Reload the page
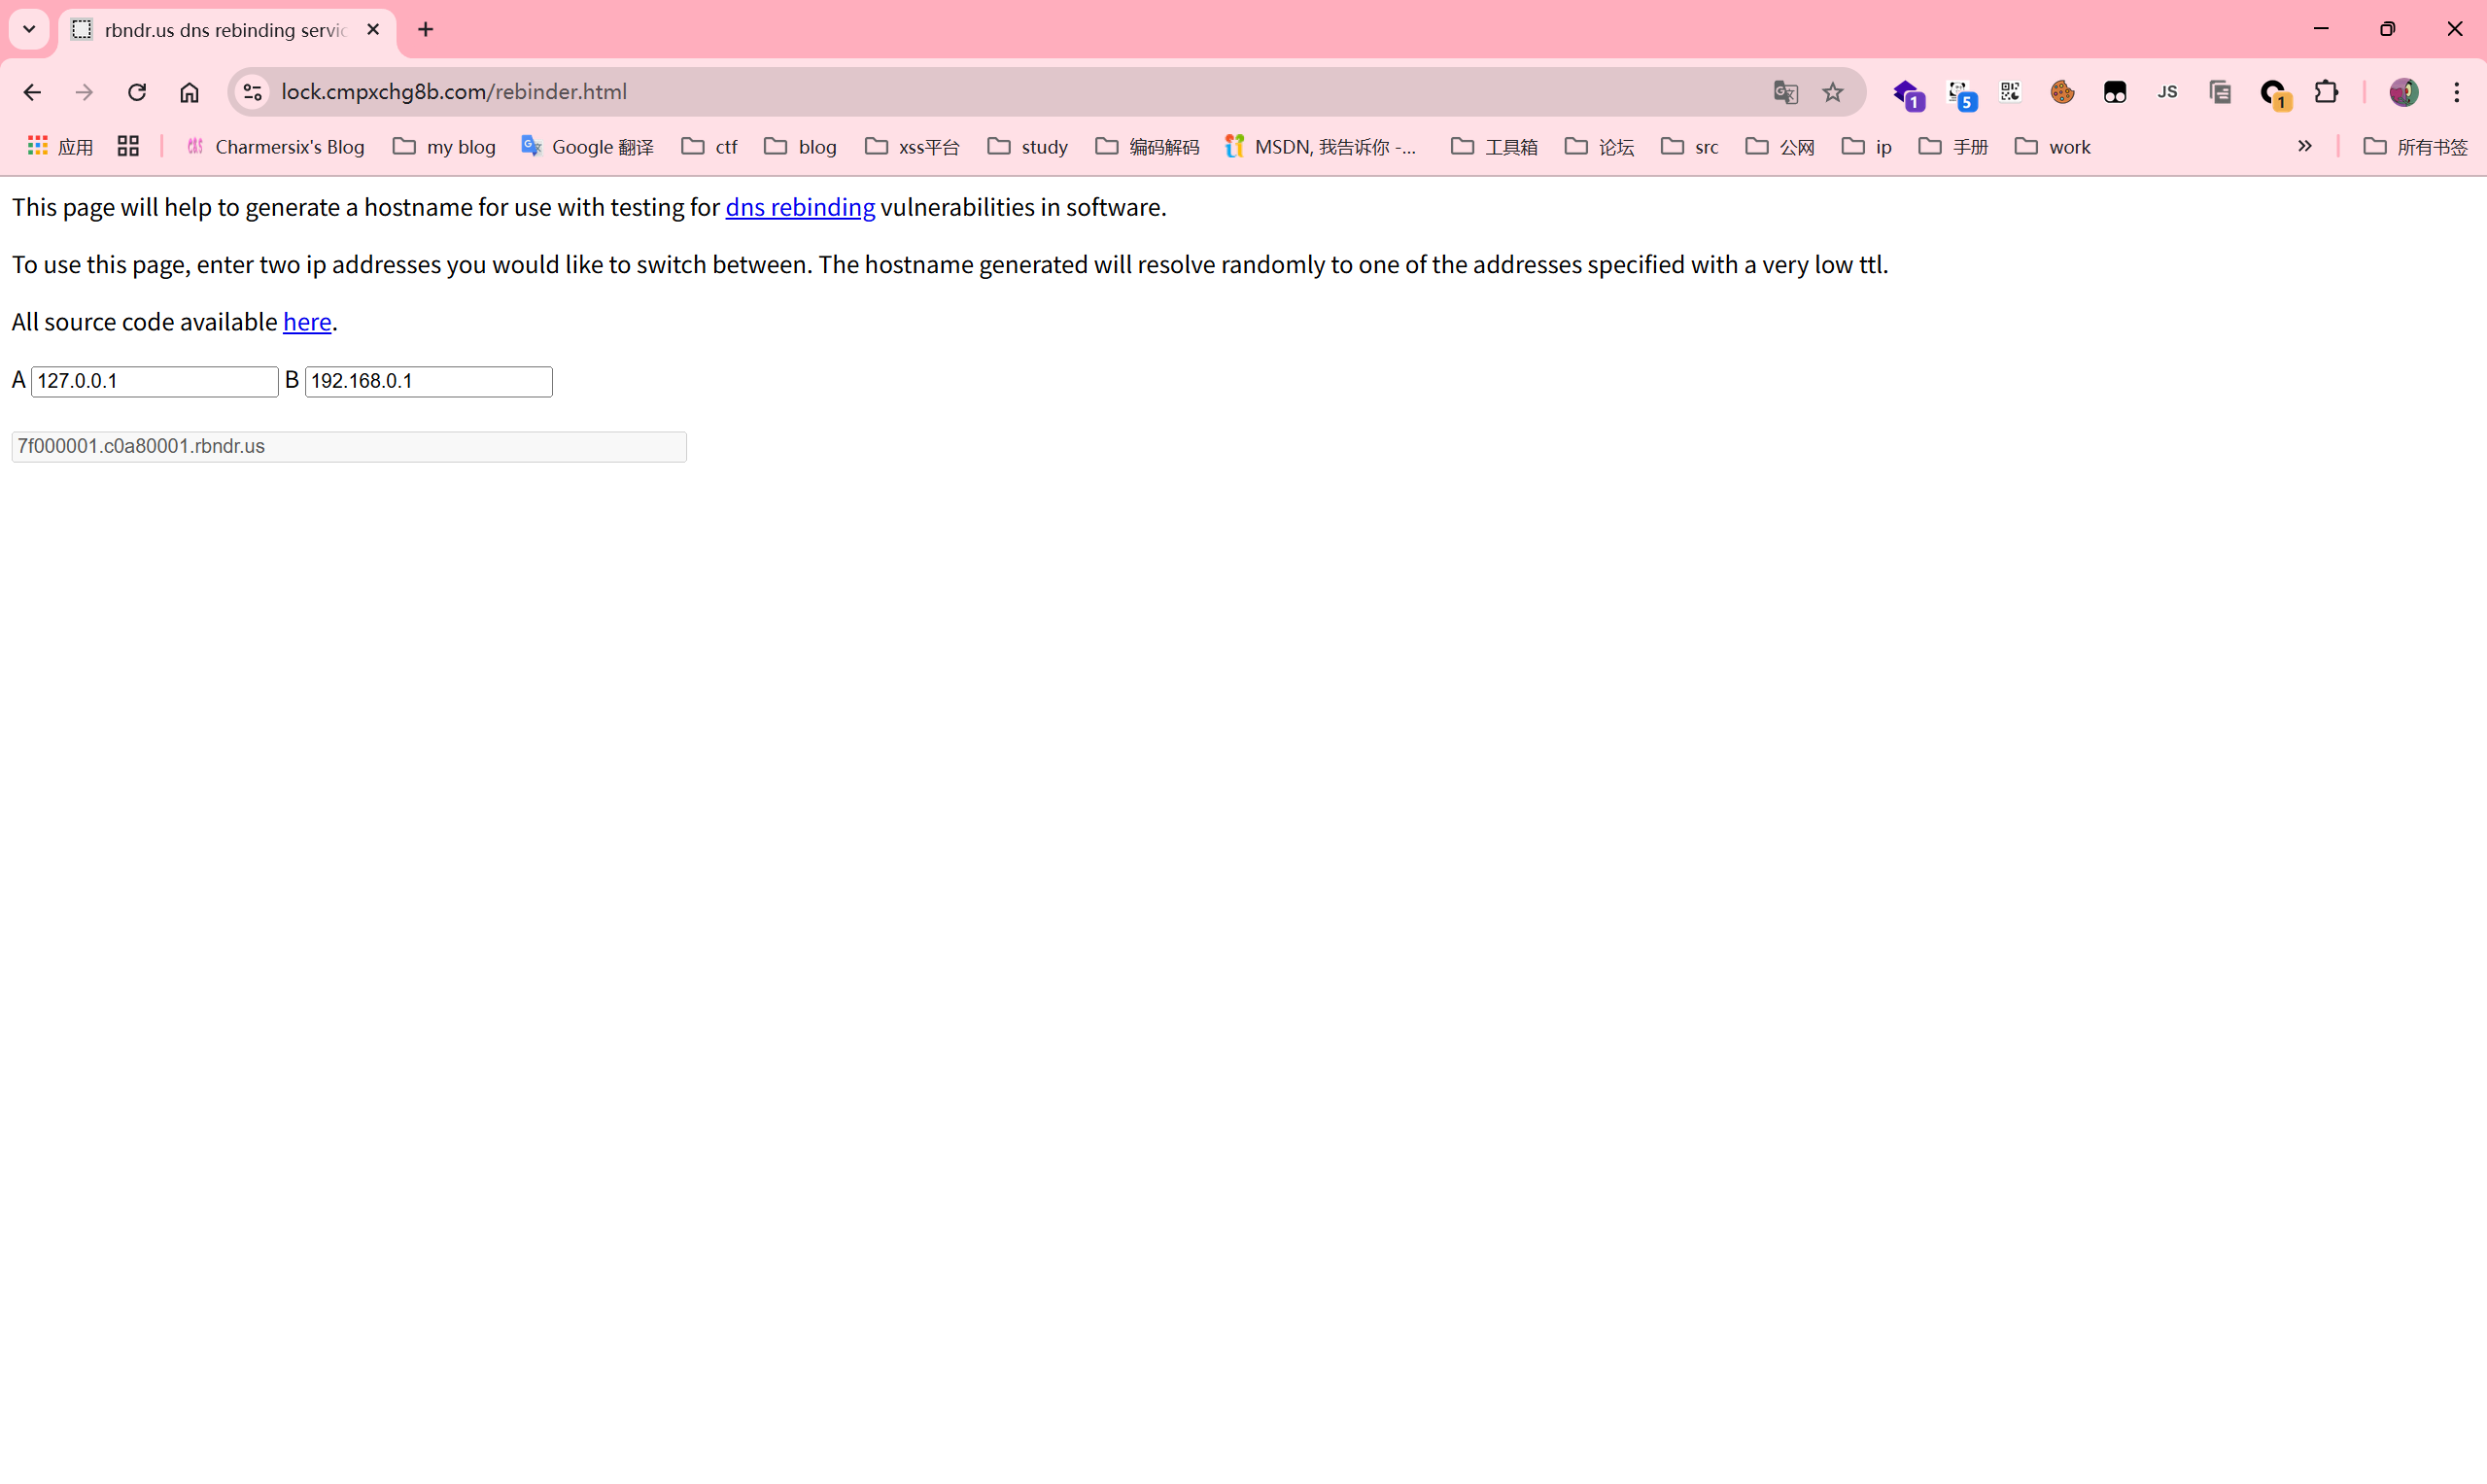2487x1484 pixels. (x=137, y=92)
